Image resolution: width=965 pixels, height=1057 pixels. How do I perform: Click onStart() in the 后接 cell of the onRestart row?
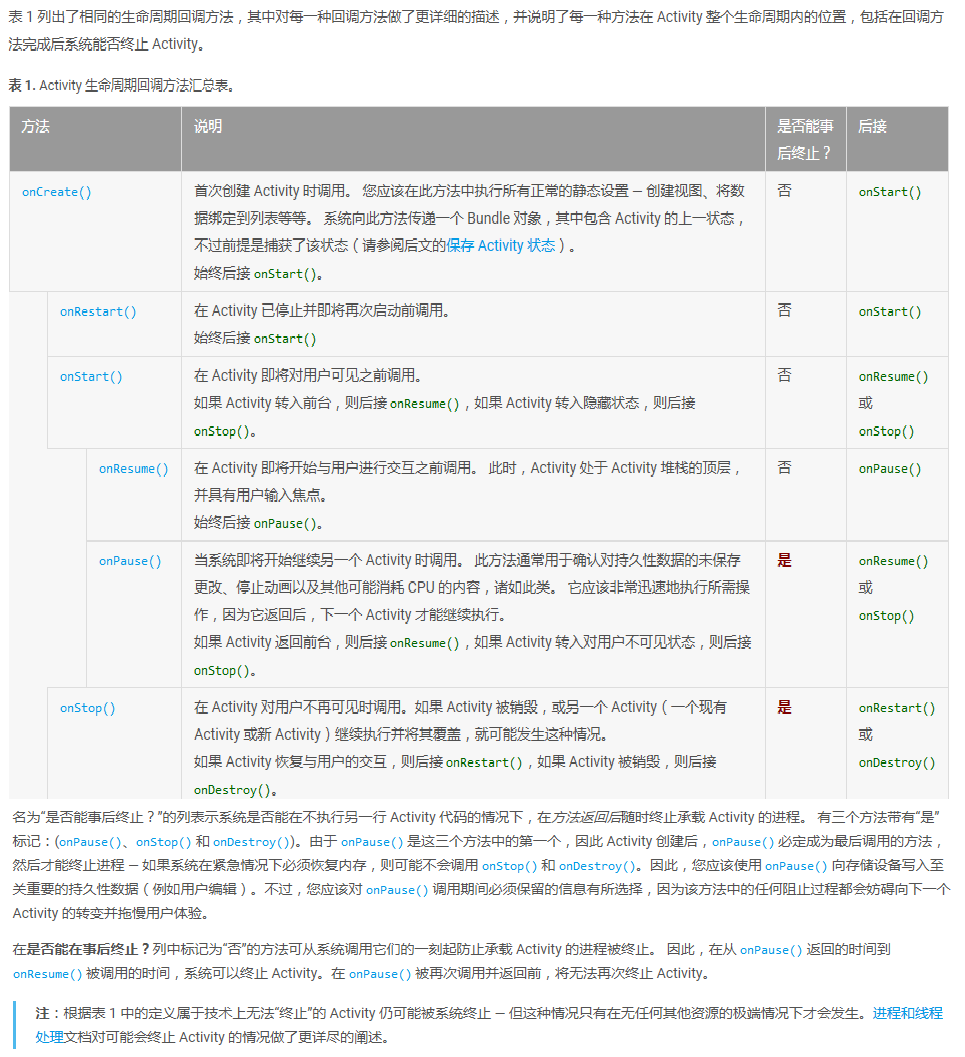pos(890,311)
